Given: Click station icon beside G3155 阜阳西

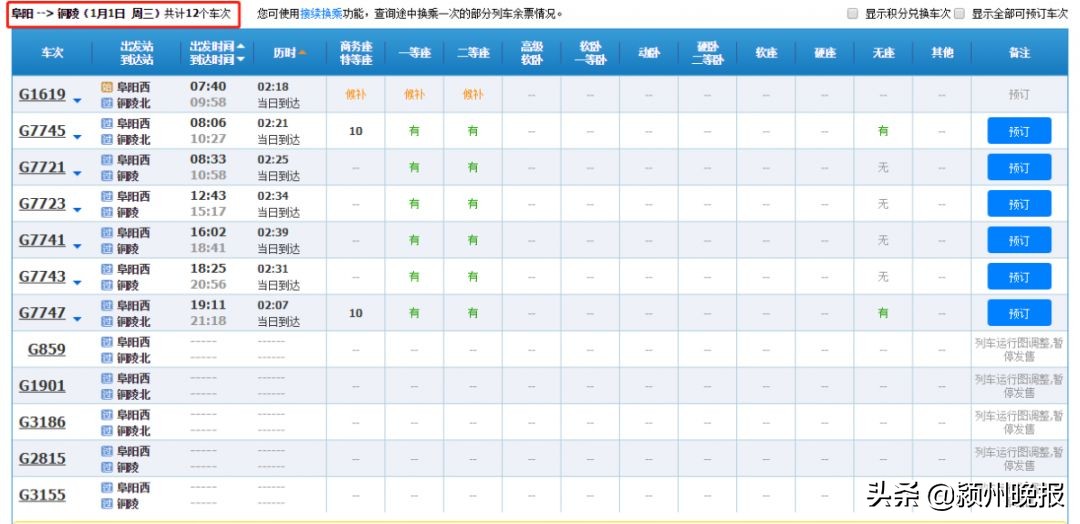Looking at the screenshot, I should 107,488.
